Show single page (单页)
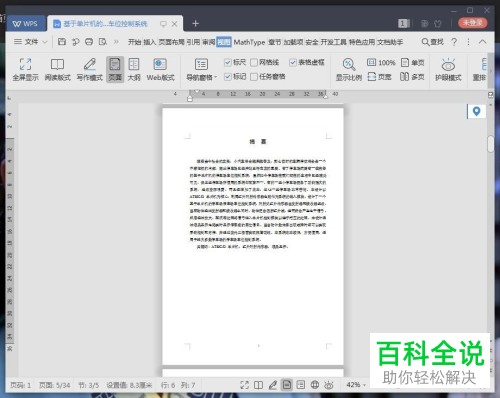Image resolution: width=500 pixels, height=398 pixels. pos(412,62)
